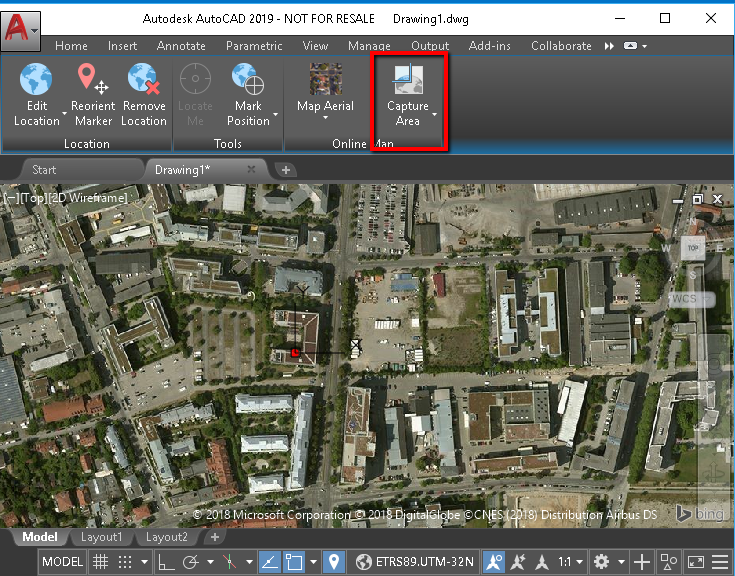This screenshot has width=735, height=576.
Task: Toggle drawing grid display
Action: click(x=100, y=561)
